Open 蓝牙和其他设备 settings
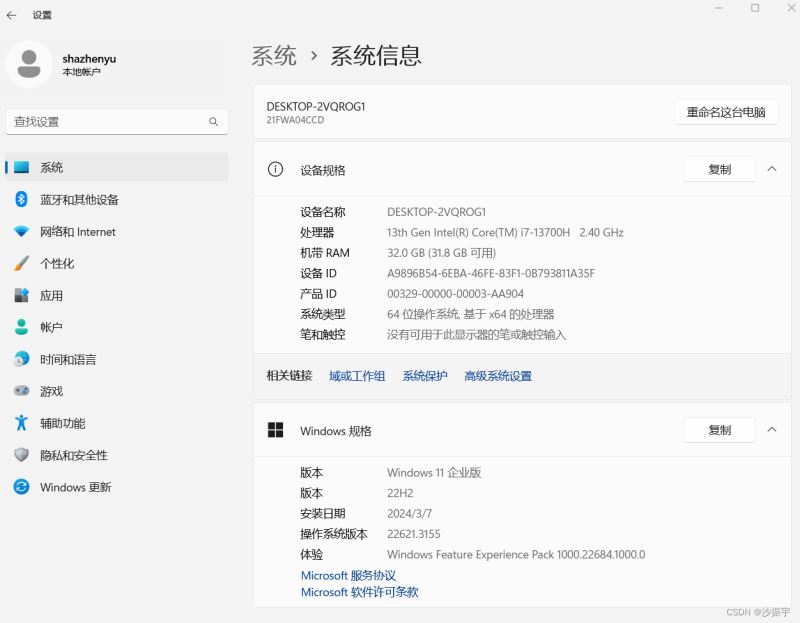 pos(117,199)
